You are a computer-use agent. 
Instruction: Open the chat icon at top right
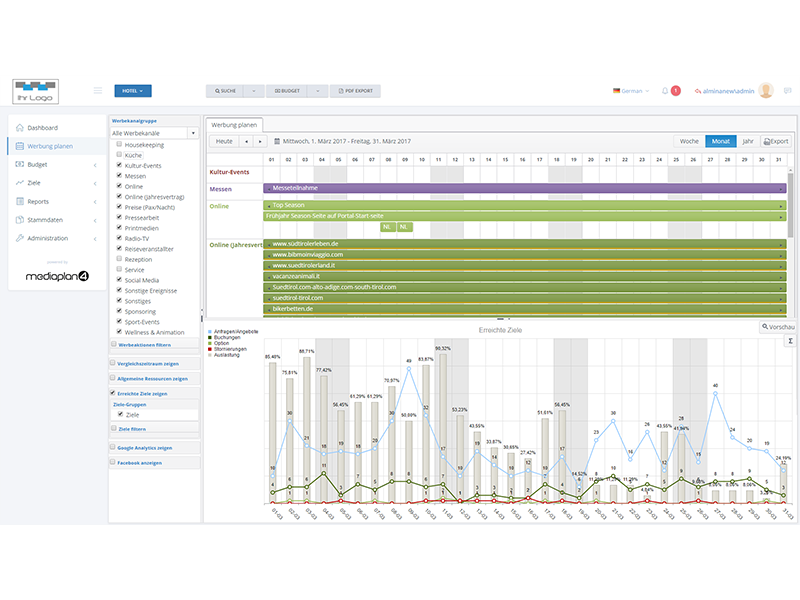788,91
